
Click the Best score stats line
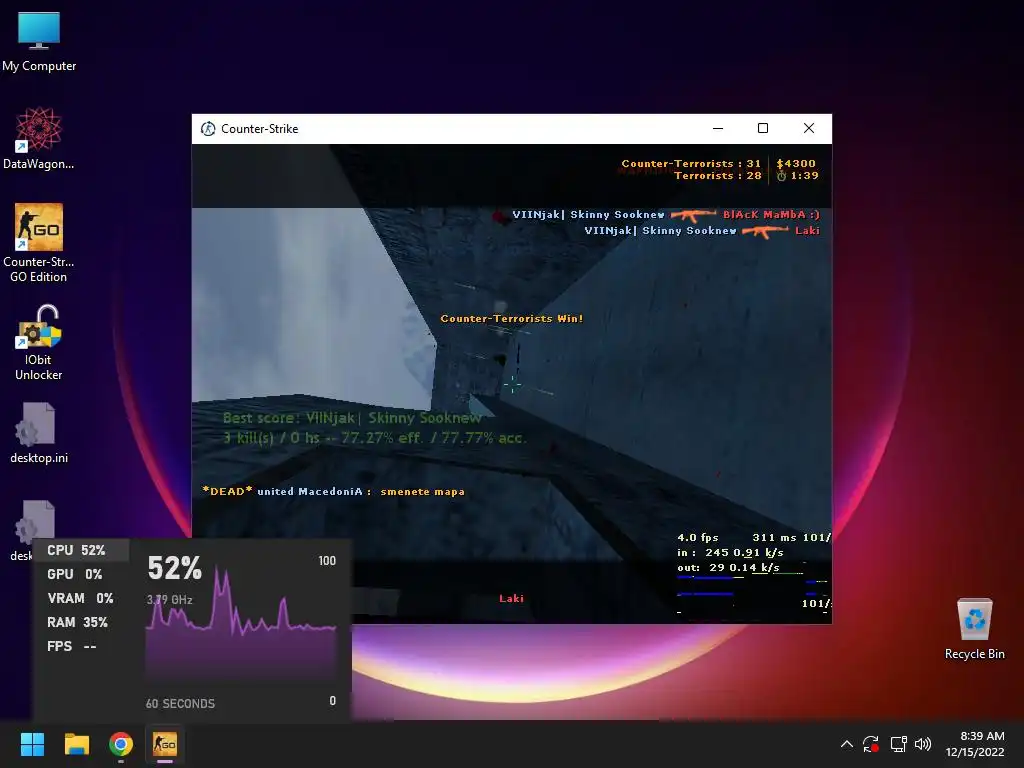(374, 428)
